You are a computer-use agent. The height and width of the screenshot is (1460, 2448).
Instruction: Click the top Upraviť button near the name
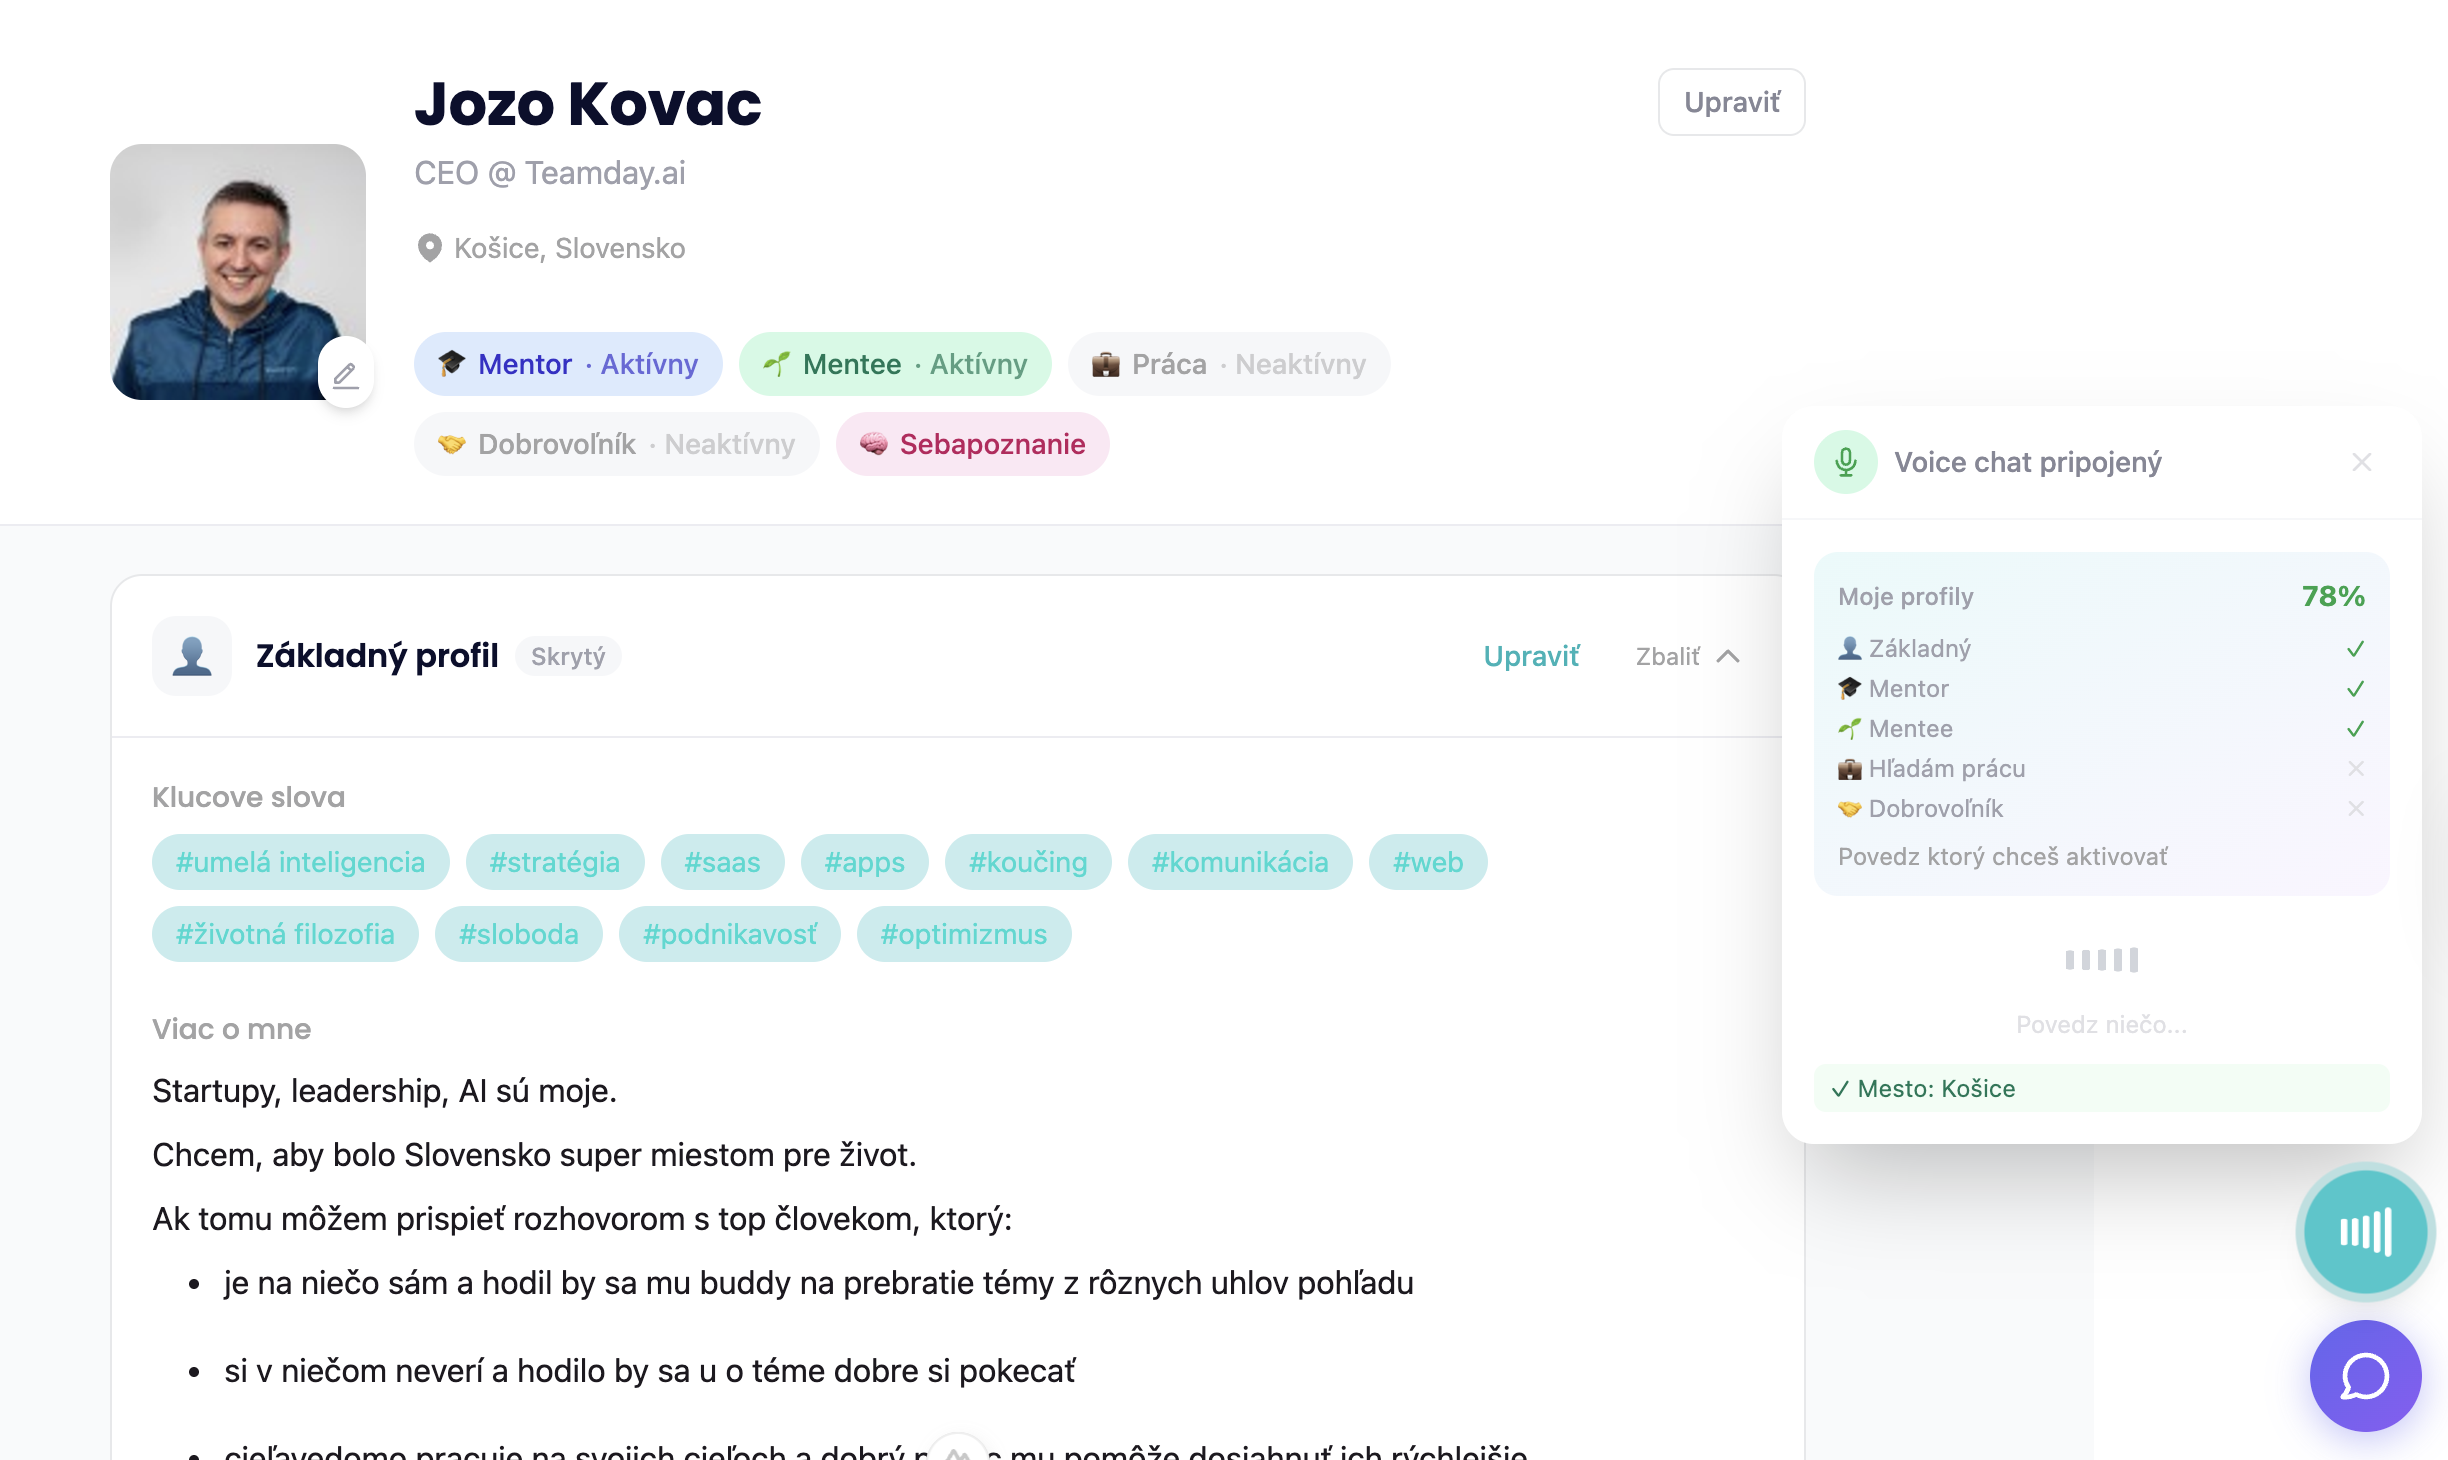pyautogui.click(x=1731, y=102)
